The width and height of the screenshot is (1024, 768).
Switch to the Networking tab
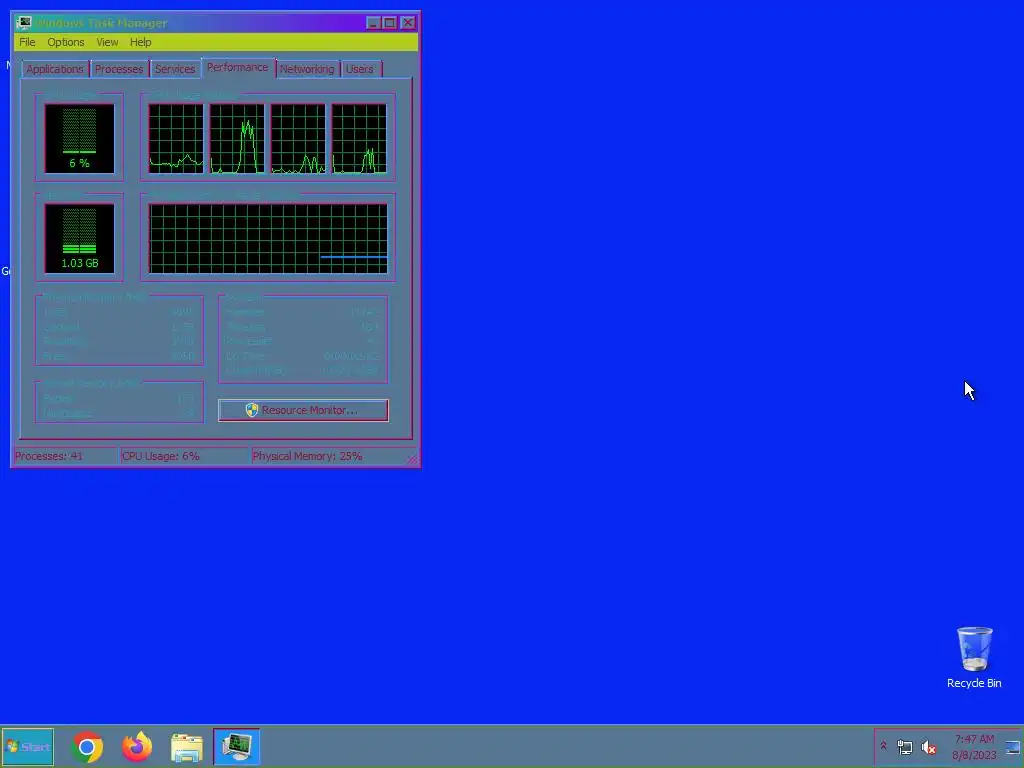[307, 69]
